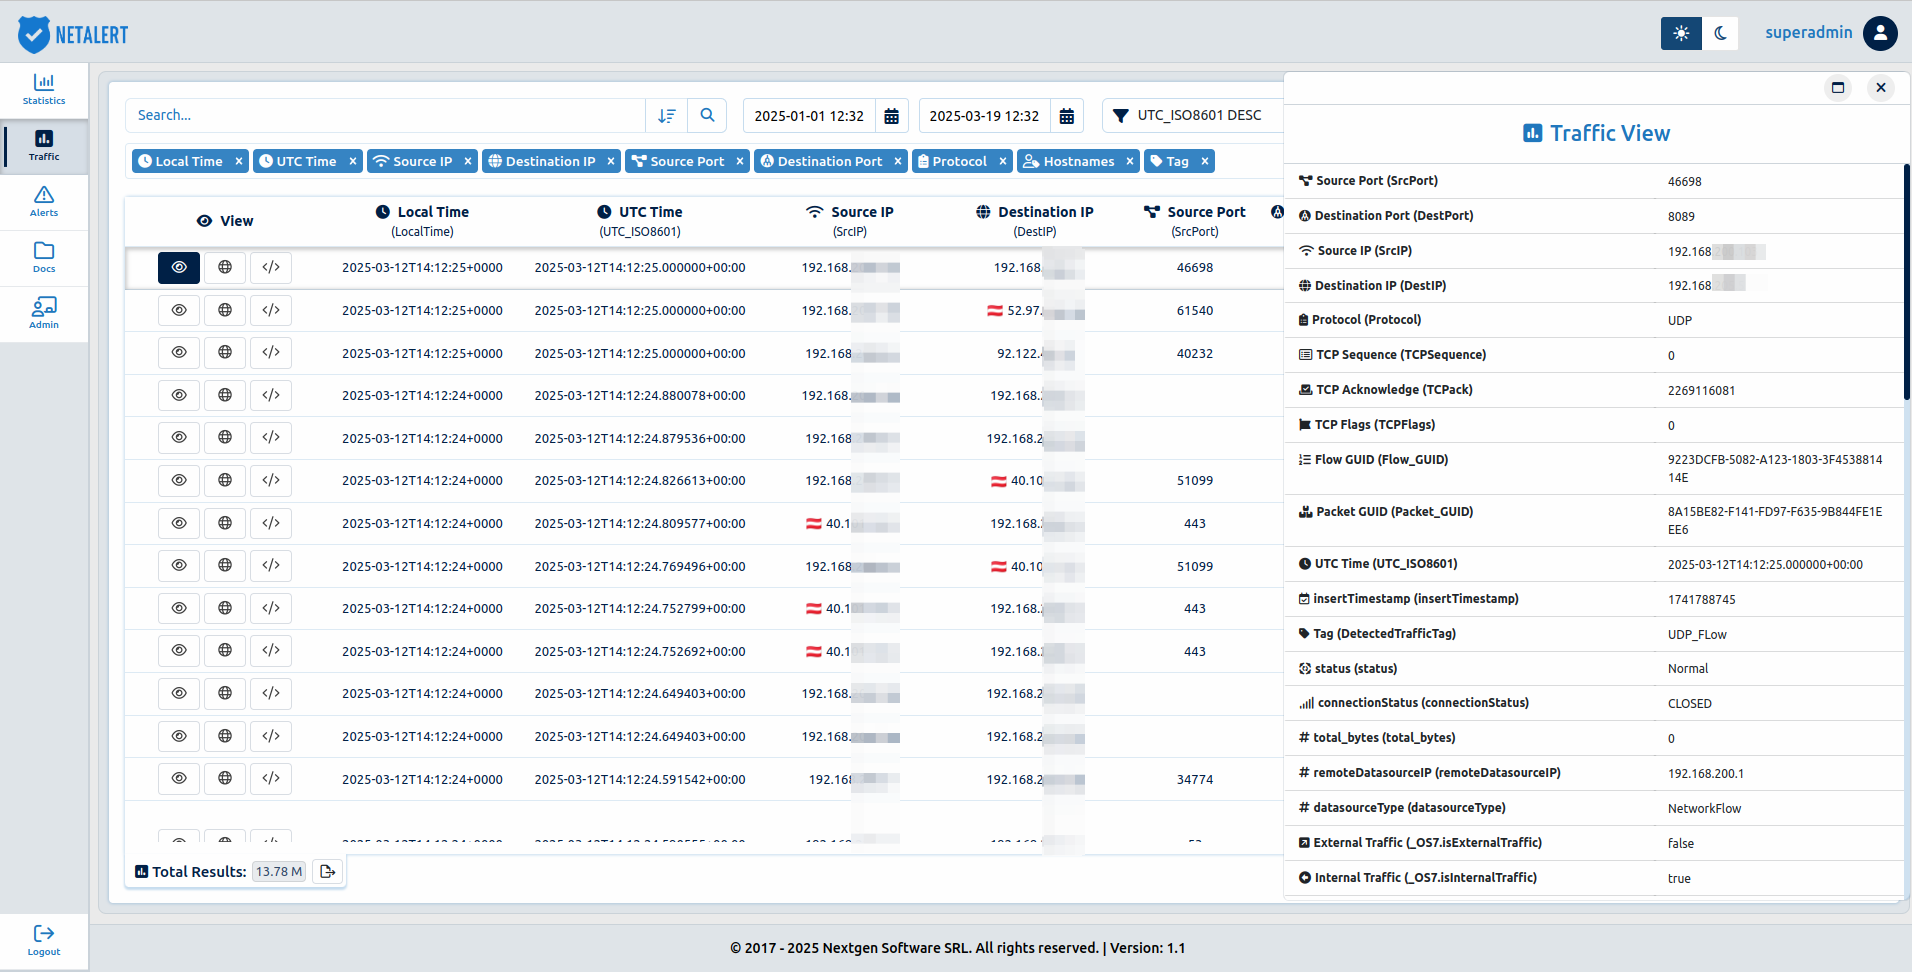1912x972 pixels.
Task: Export results icon next to Total Results
Action: (x=327, y=872)
